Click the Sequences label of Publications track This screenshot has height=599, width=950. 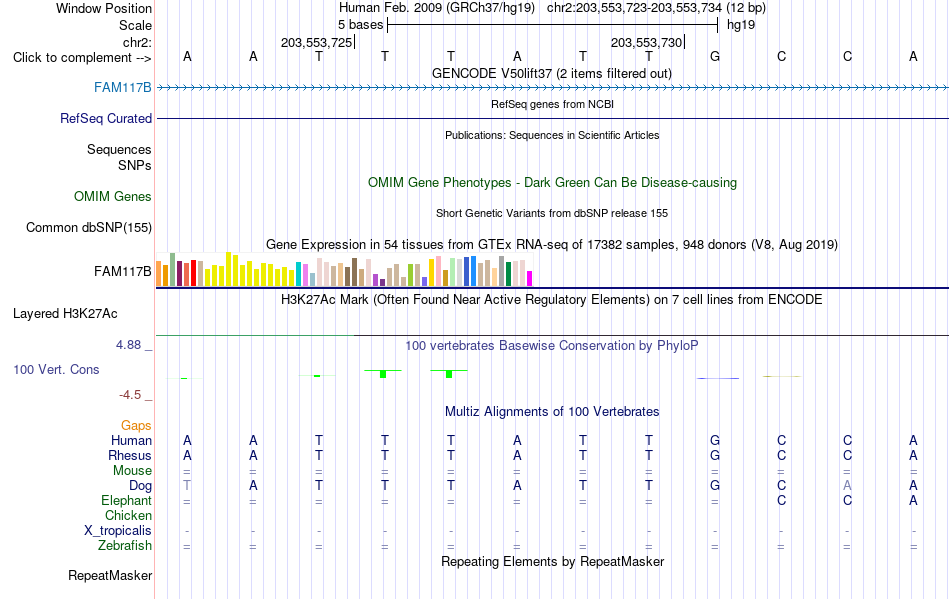coord(119,150)
